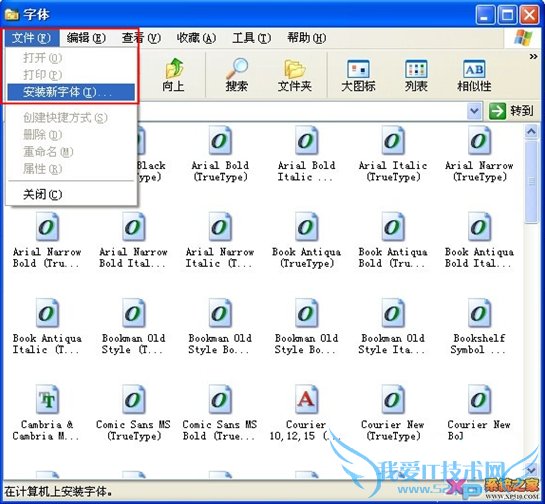Click the Fonts folder title bar icon

(x=11, y=15)
